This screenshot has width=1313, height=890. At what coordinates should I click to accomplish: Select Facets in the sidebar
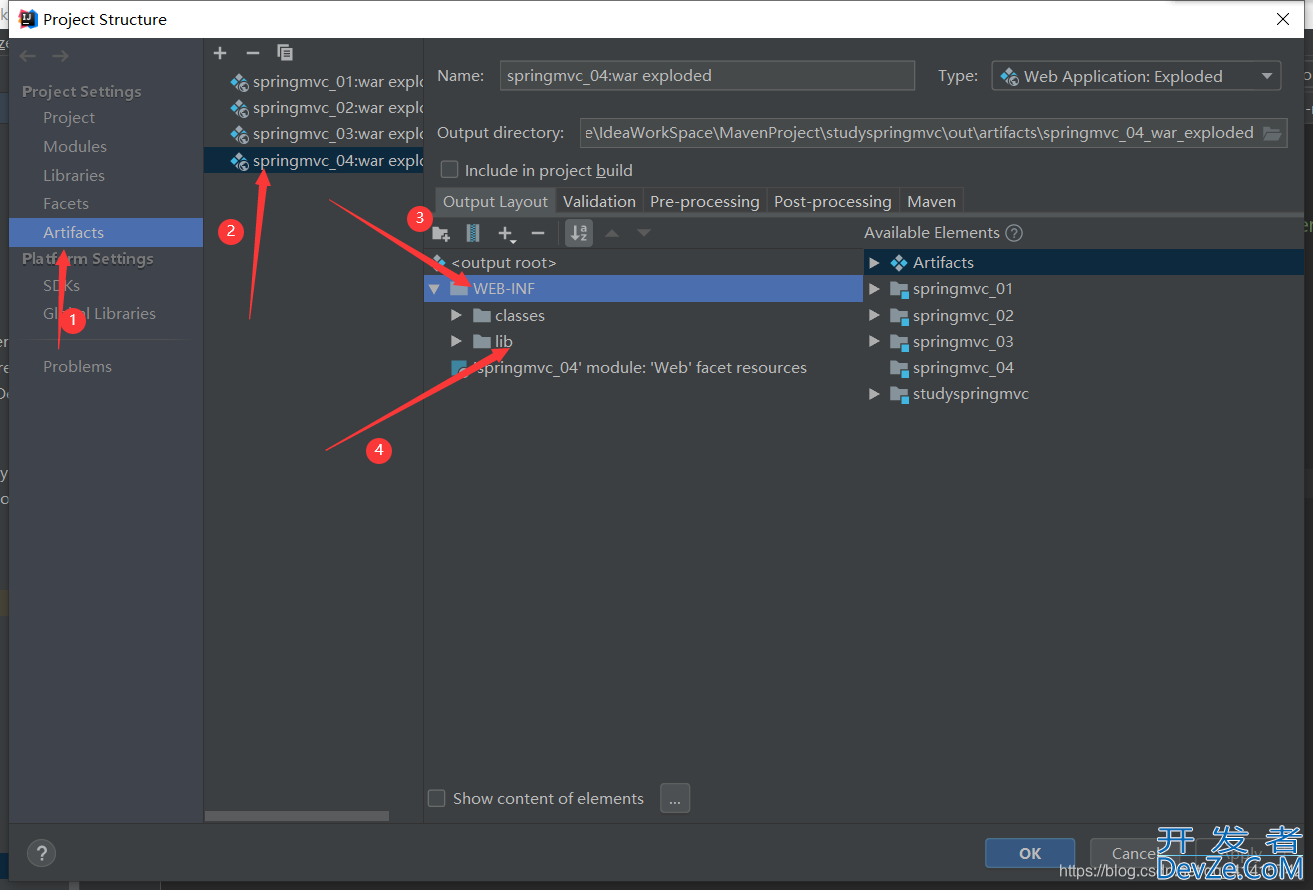coord(66,204)
